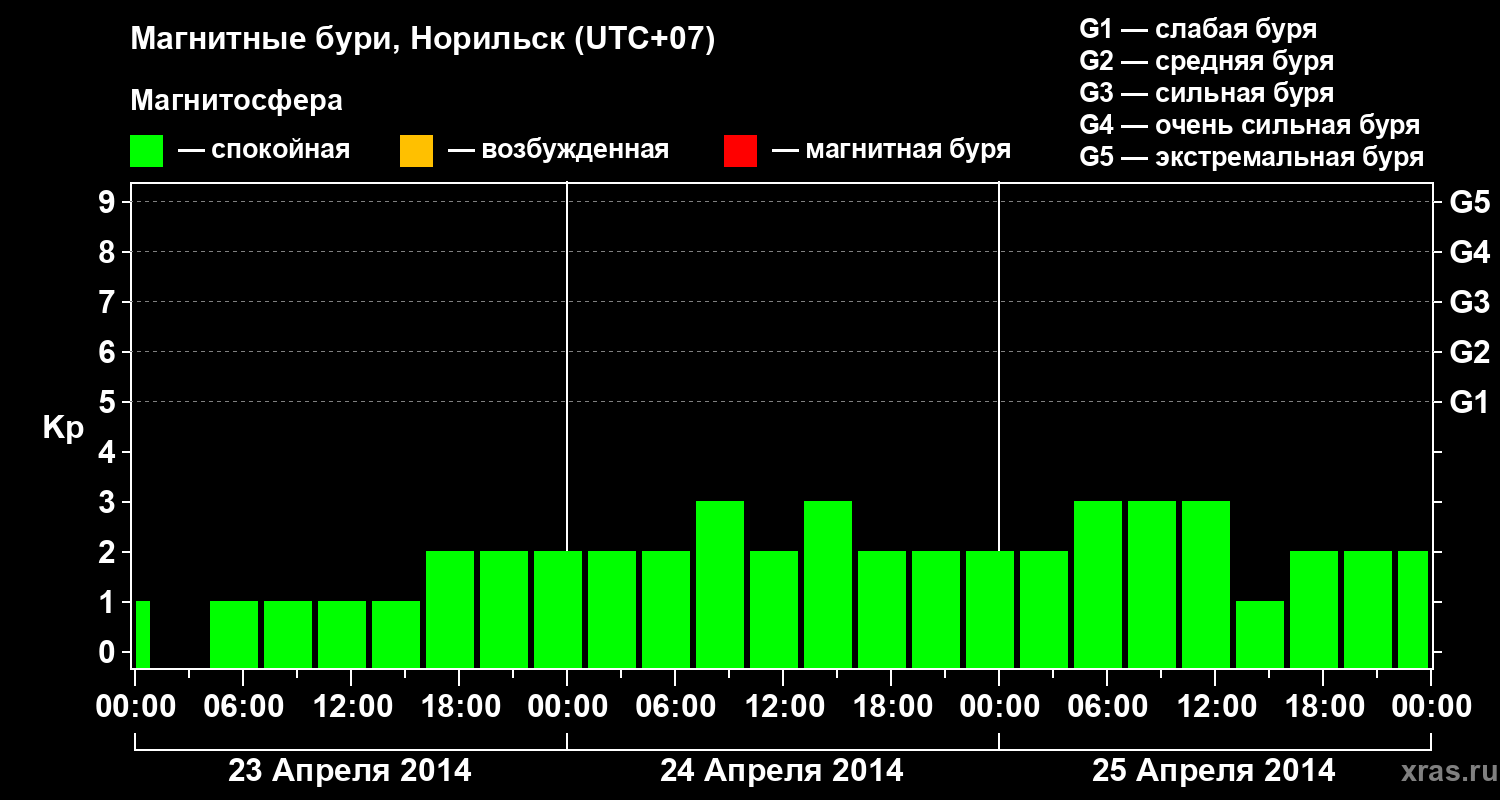1500x800 pixels.
Task: Click 'G4 — очень сильная буря' legend line
Action: [1249, 125]
